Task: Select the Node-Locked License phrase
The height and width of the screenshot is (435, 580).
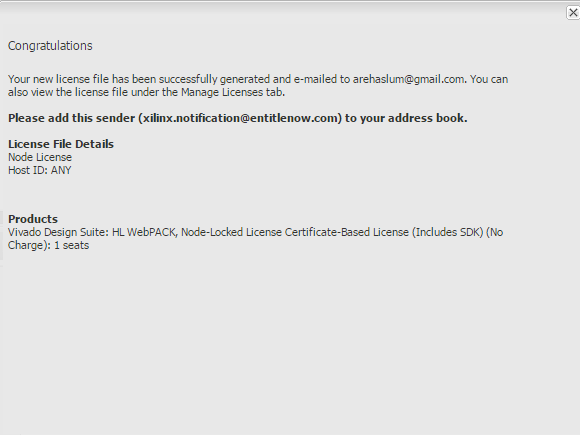Action: pyautogui.click(x=231, y=232)
